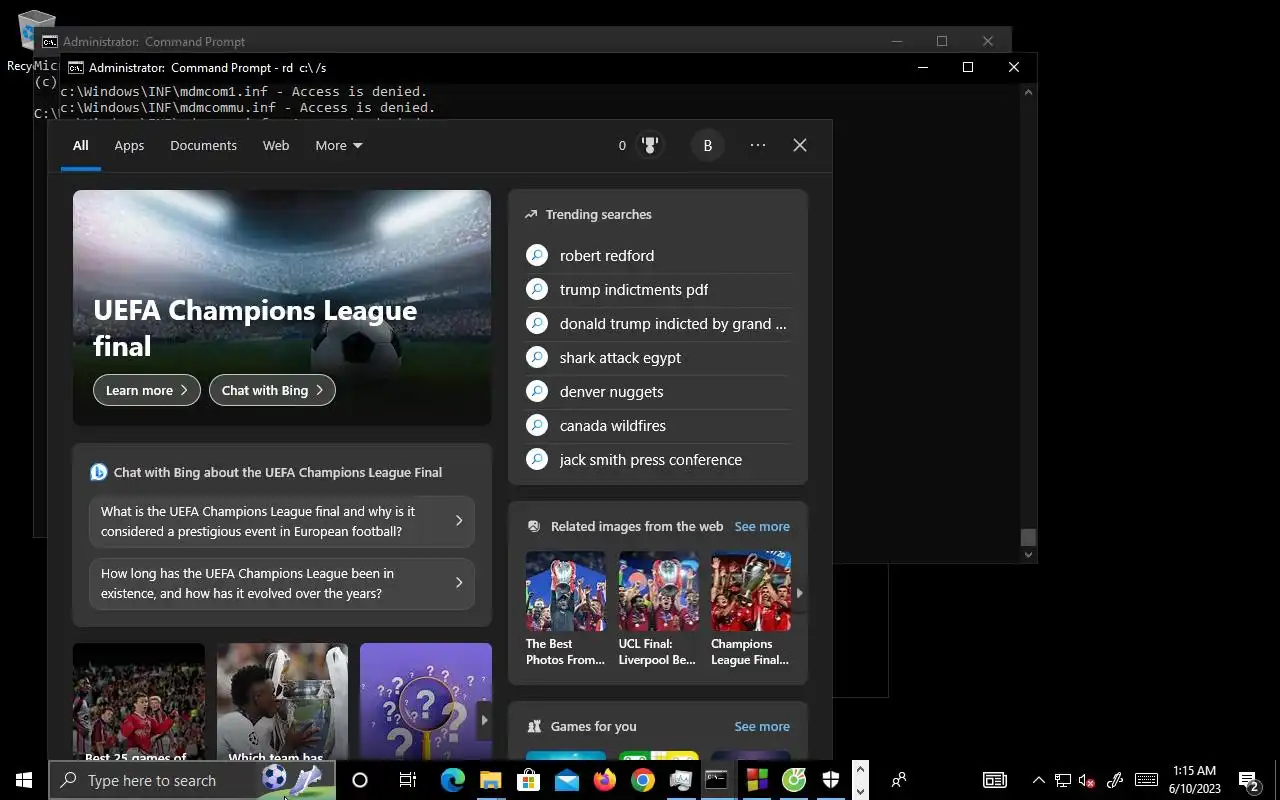Screen dimensions: 1280x800
Task: Switch to the Web search tab
Action: point(276,145)
